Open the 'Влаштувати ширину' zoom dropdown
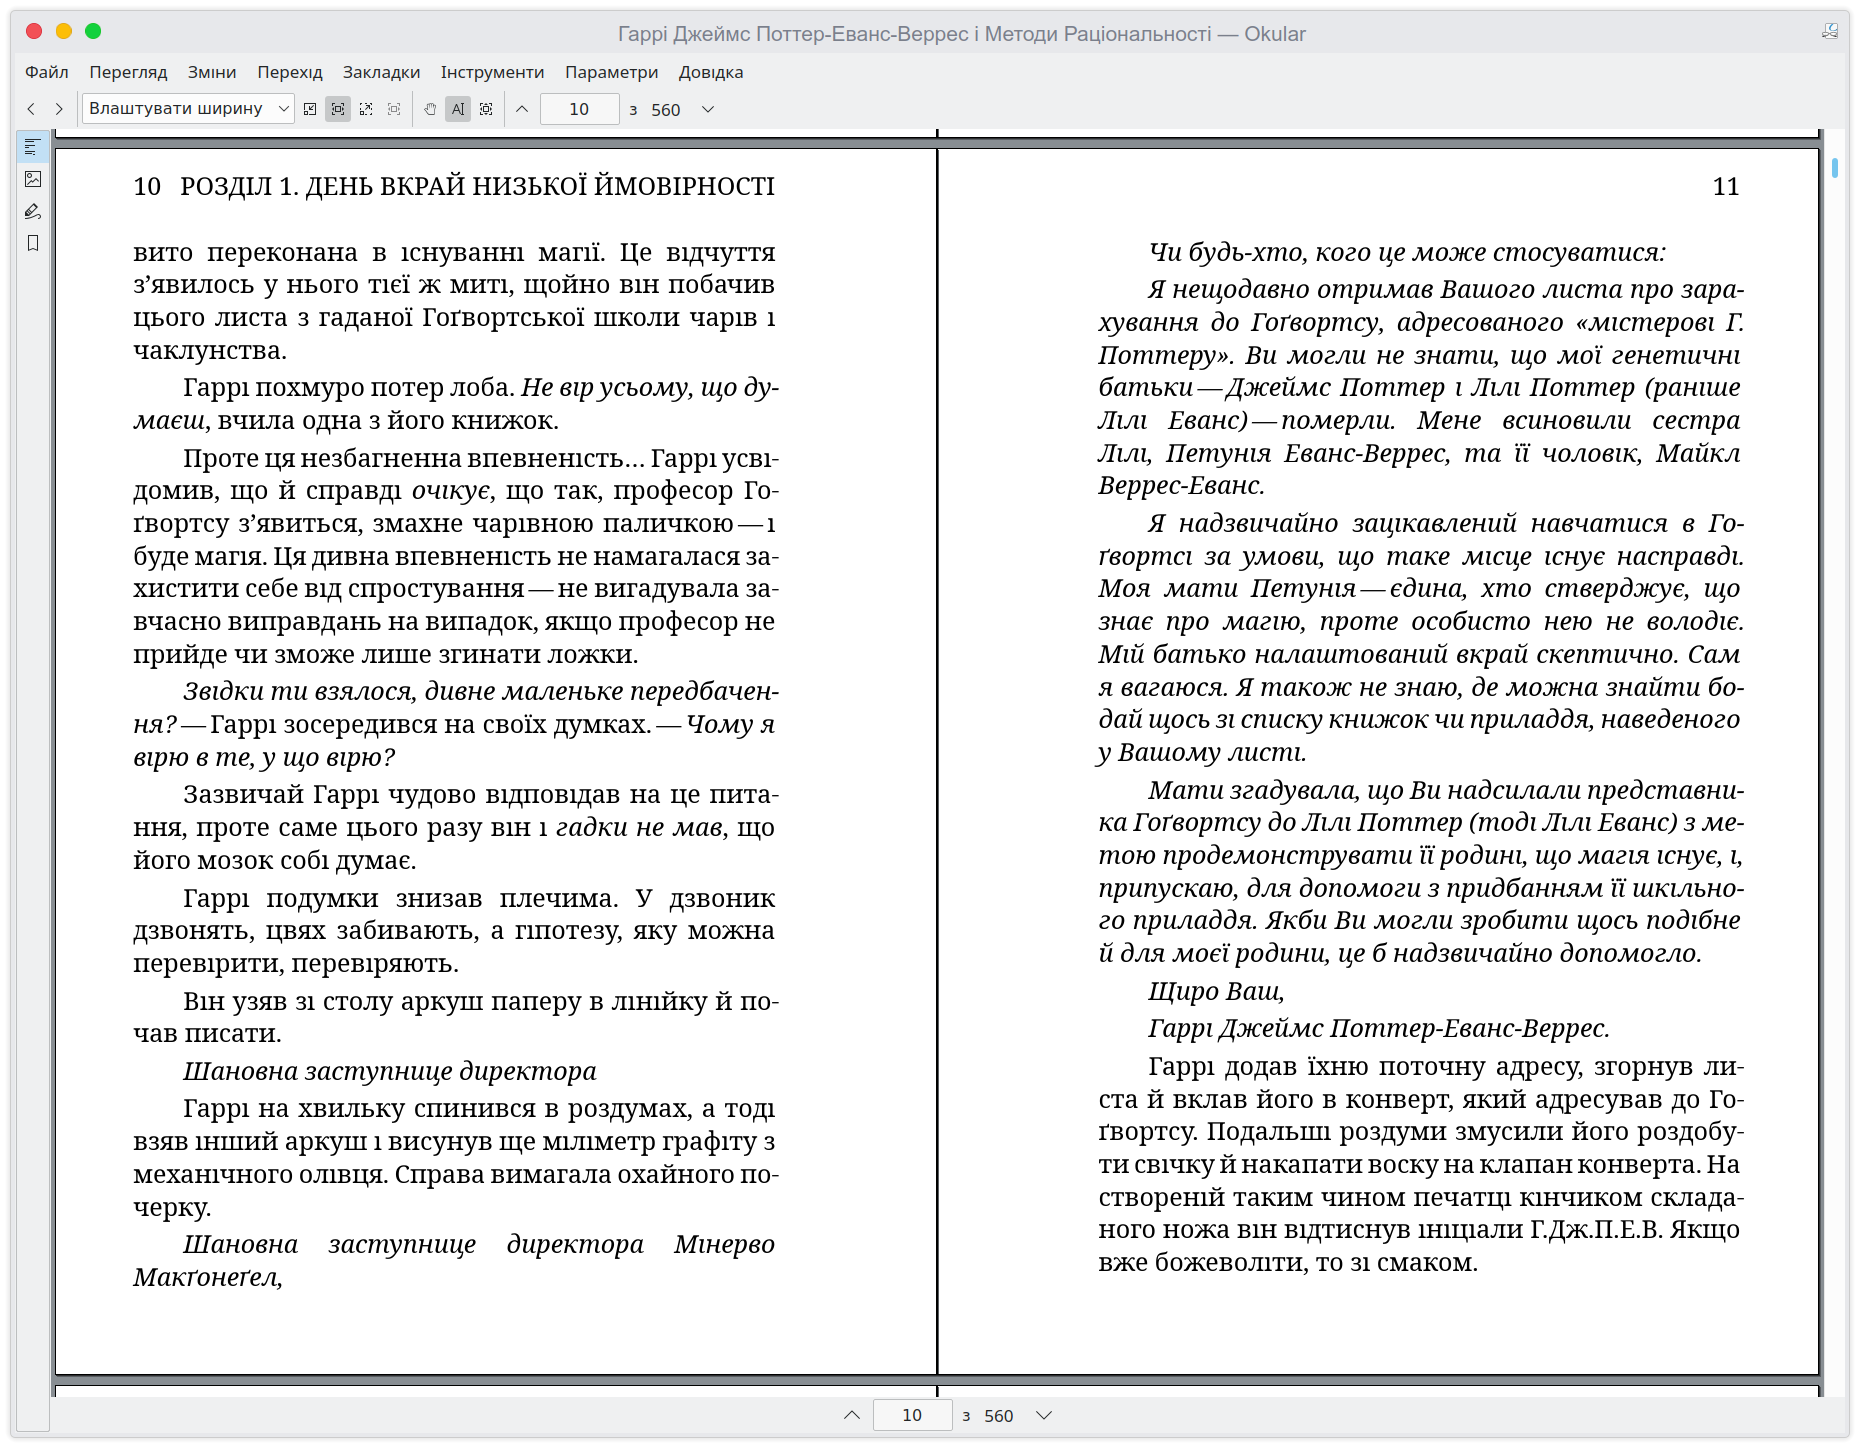The height and width of the screenshot is (1448, 1860). 188,109
